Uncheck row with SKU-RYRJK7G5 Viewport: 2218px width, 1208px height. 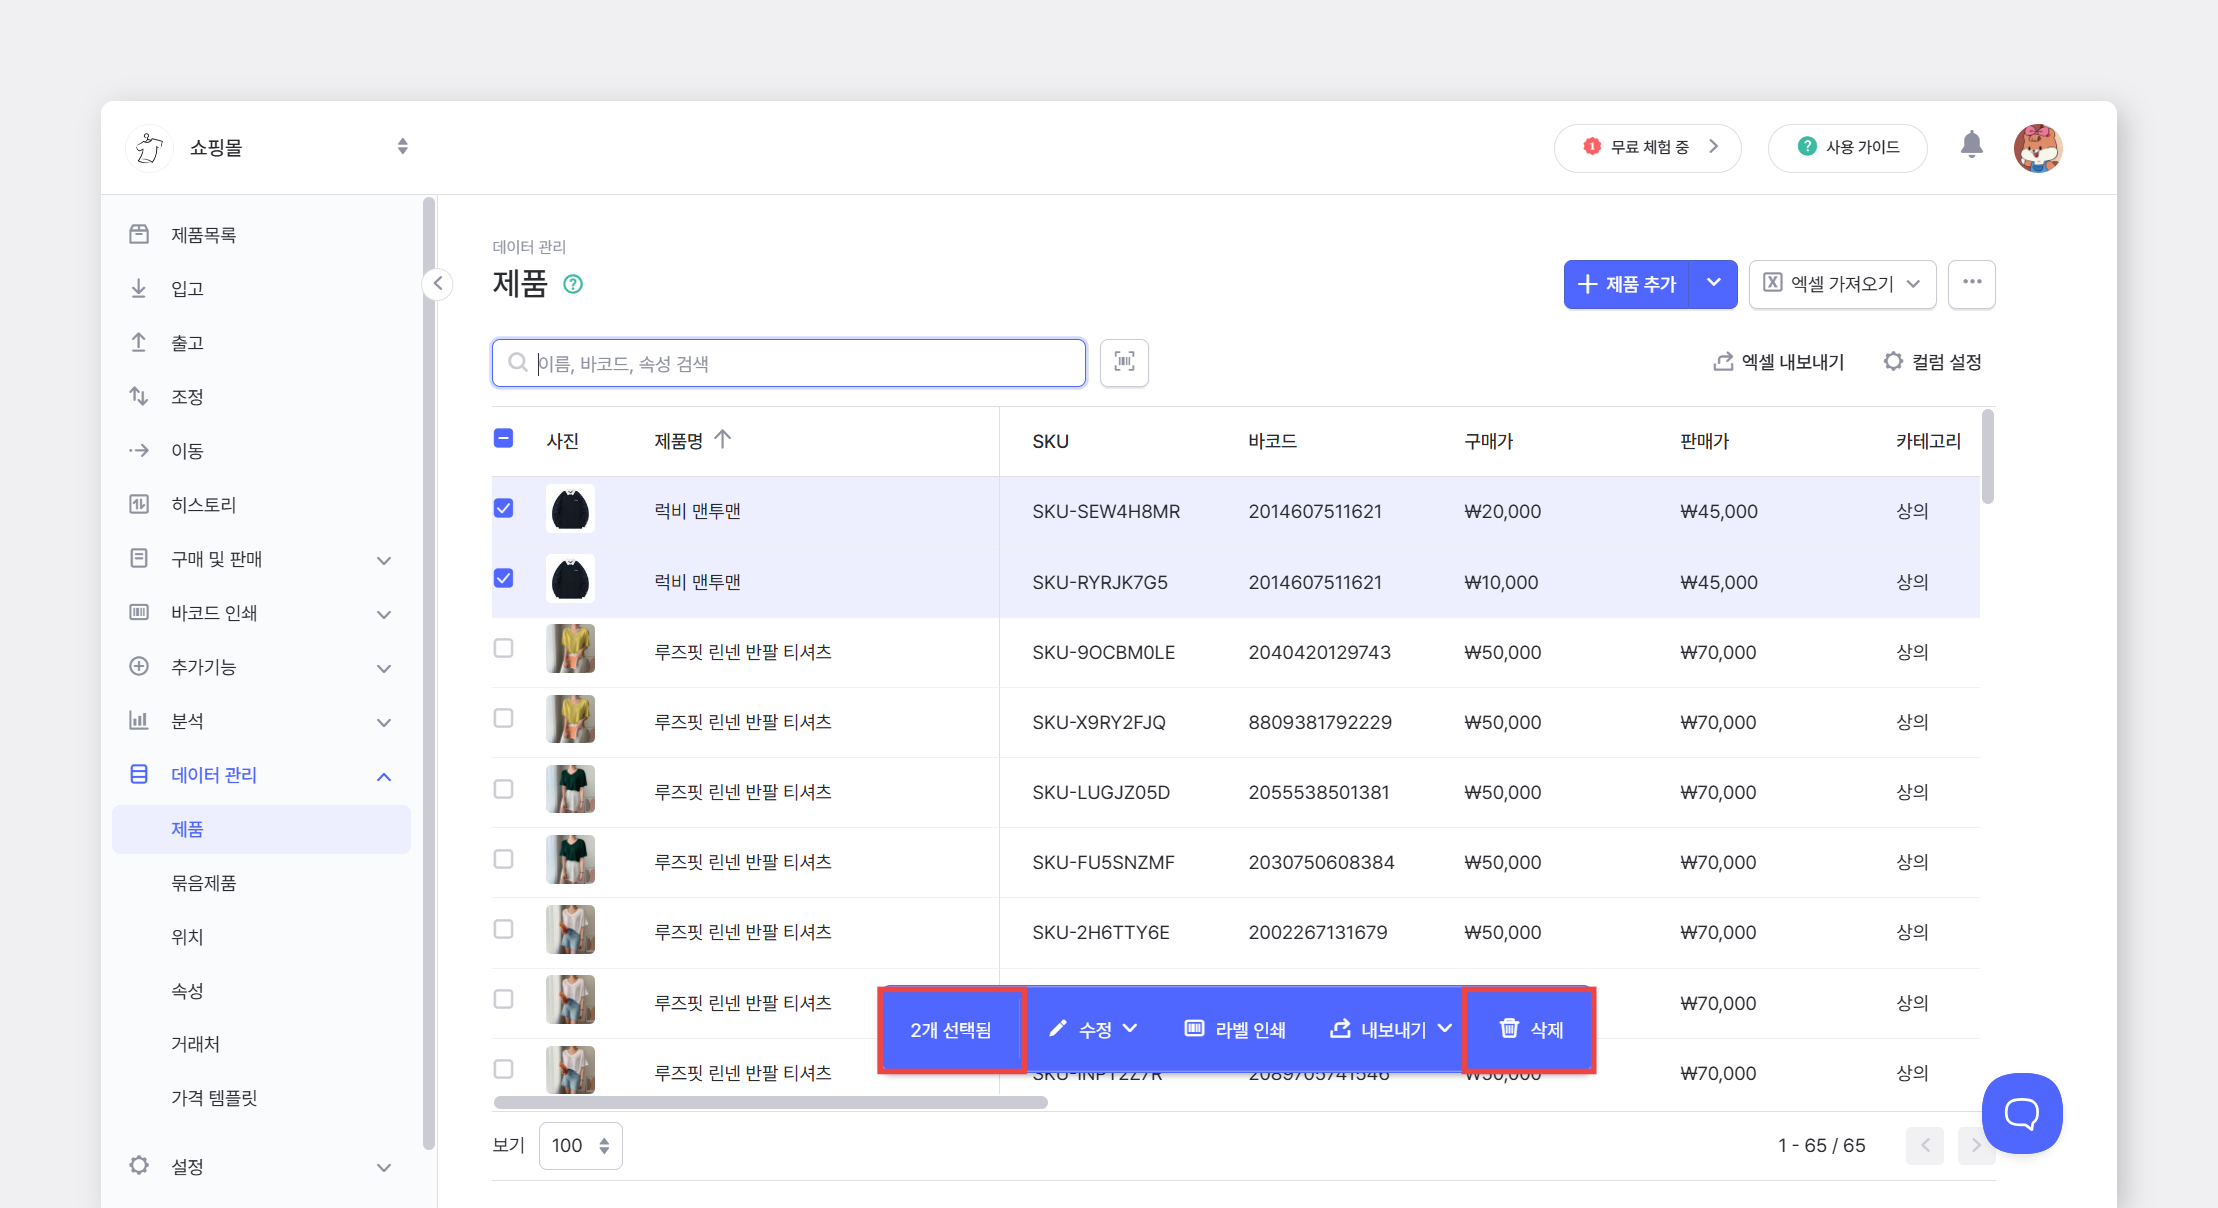[x=504, y=578]
